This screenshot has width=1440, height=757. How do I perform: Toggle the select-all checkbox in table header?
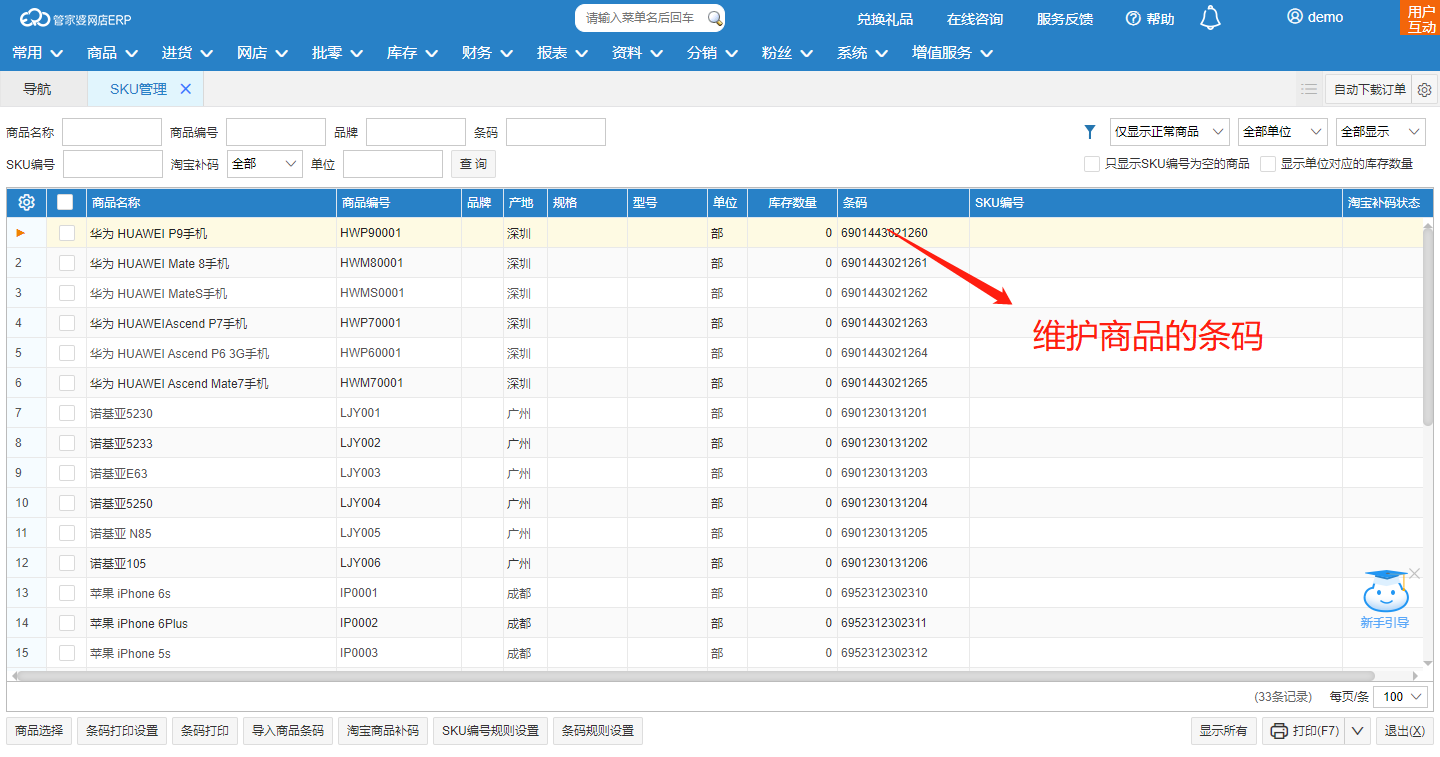65,202
